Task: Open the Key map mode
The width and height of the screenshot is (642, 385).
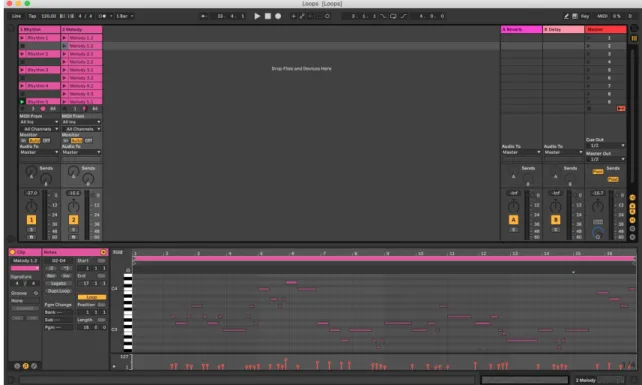Action: [585, 16]
